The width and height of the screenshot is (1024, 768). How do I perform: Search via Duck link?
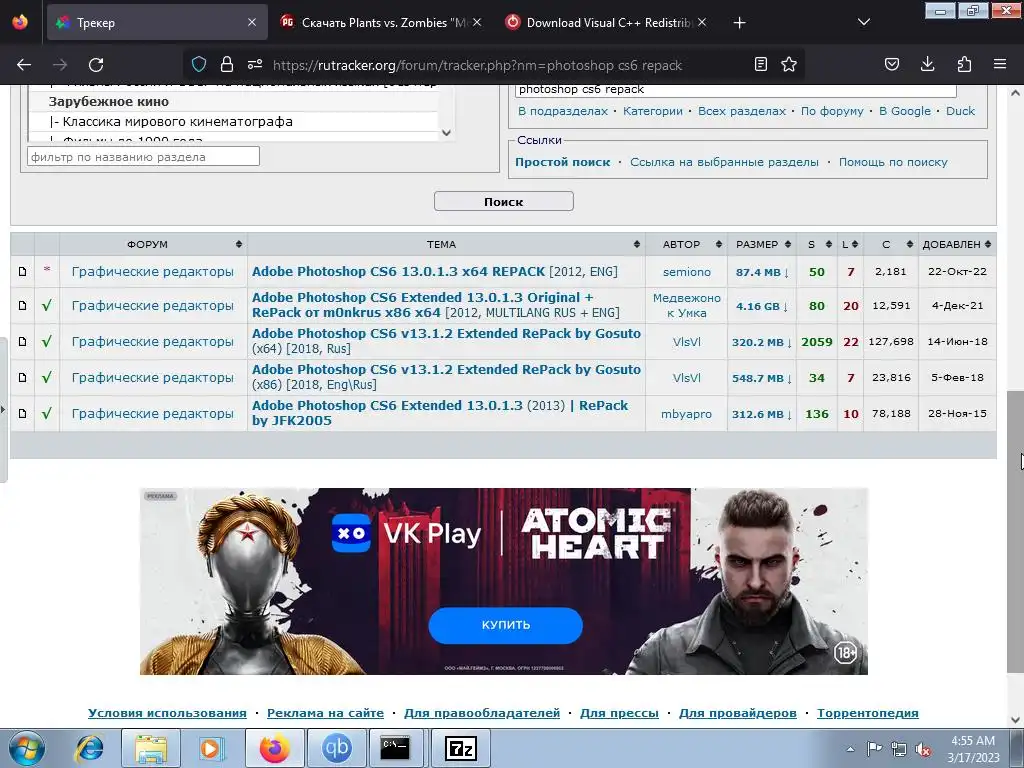(960, 111)
